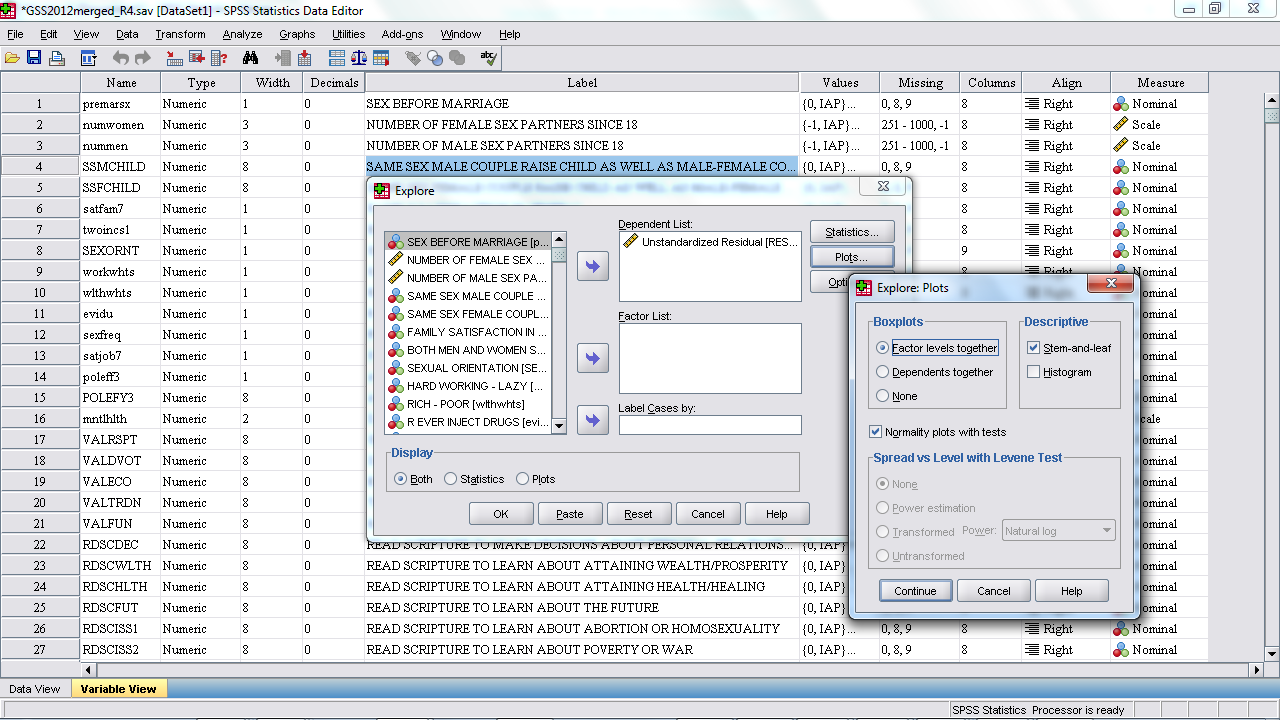Click row header number 27
Screen dimensions: 1280x720
pyautogui.click(x=40, y=650)
